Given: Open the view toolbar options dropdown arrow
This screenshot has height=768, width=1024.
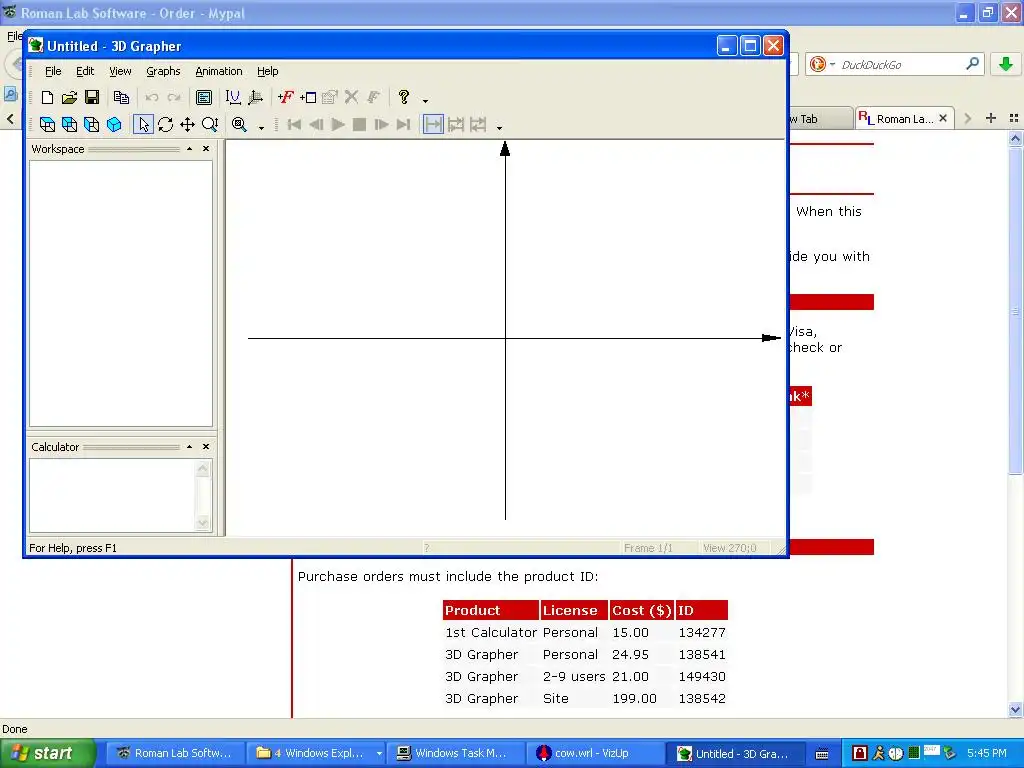Looking at the screenshot, I should click(261, 127).
